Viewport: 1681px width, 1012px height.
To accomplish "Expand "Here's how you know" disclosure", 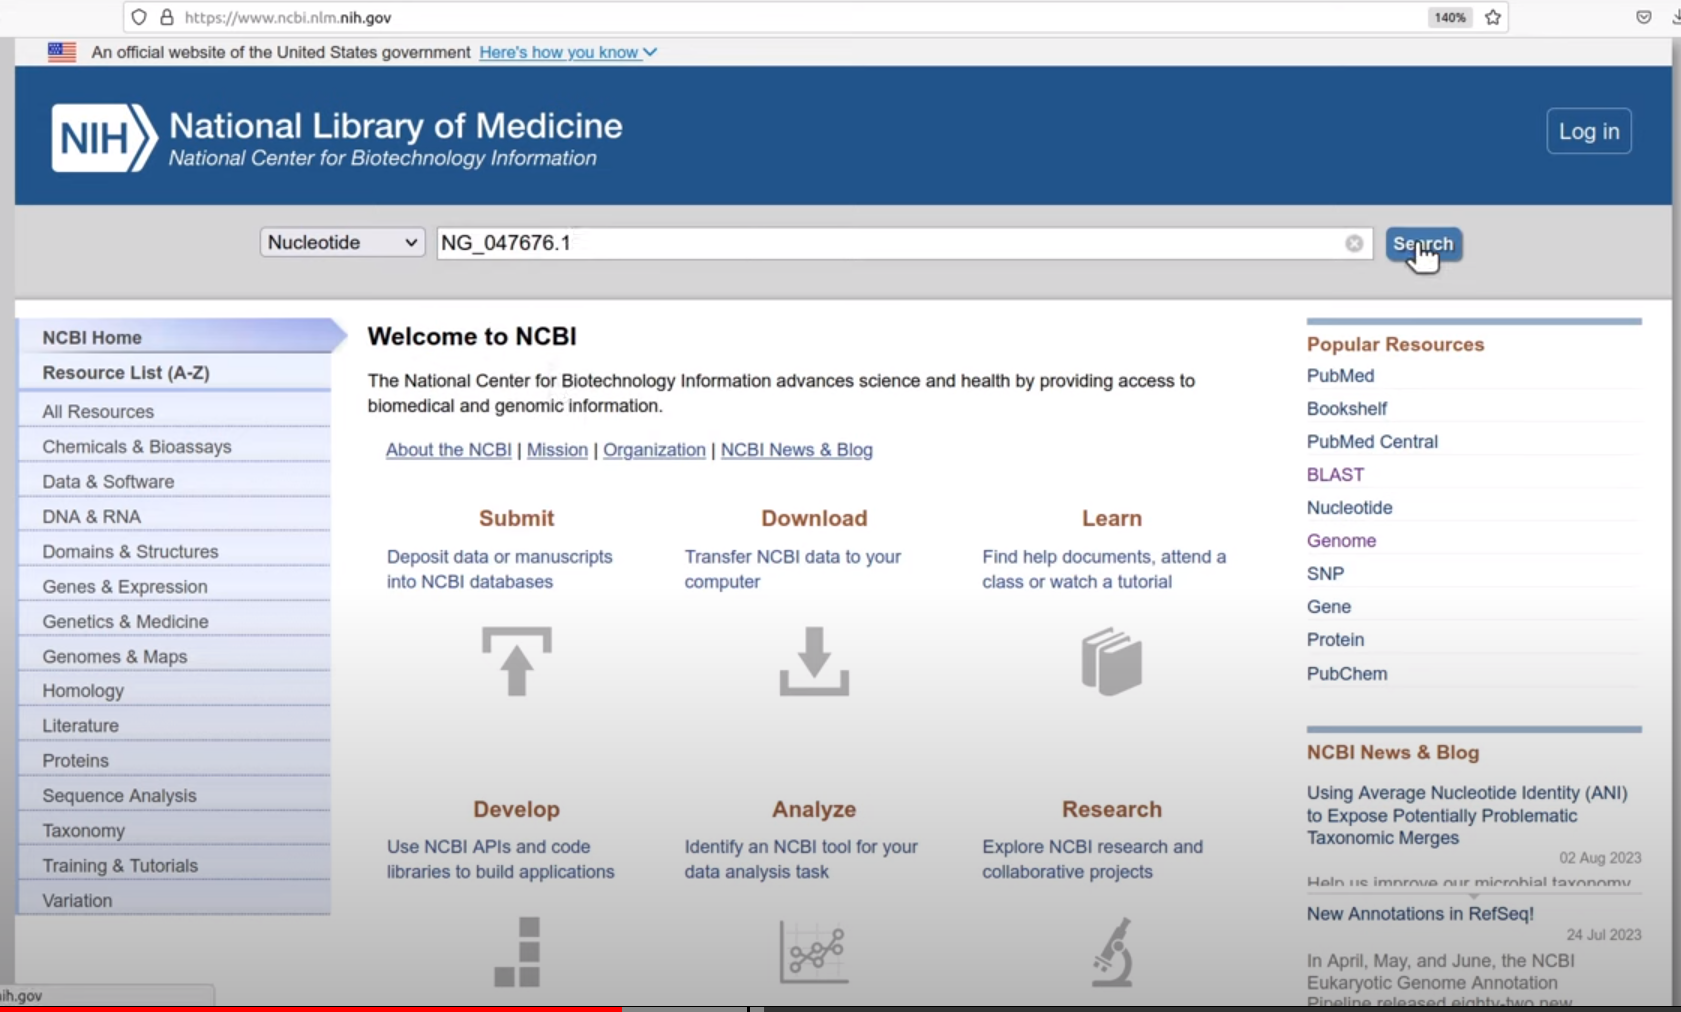I will [x=567, y=52].
